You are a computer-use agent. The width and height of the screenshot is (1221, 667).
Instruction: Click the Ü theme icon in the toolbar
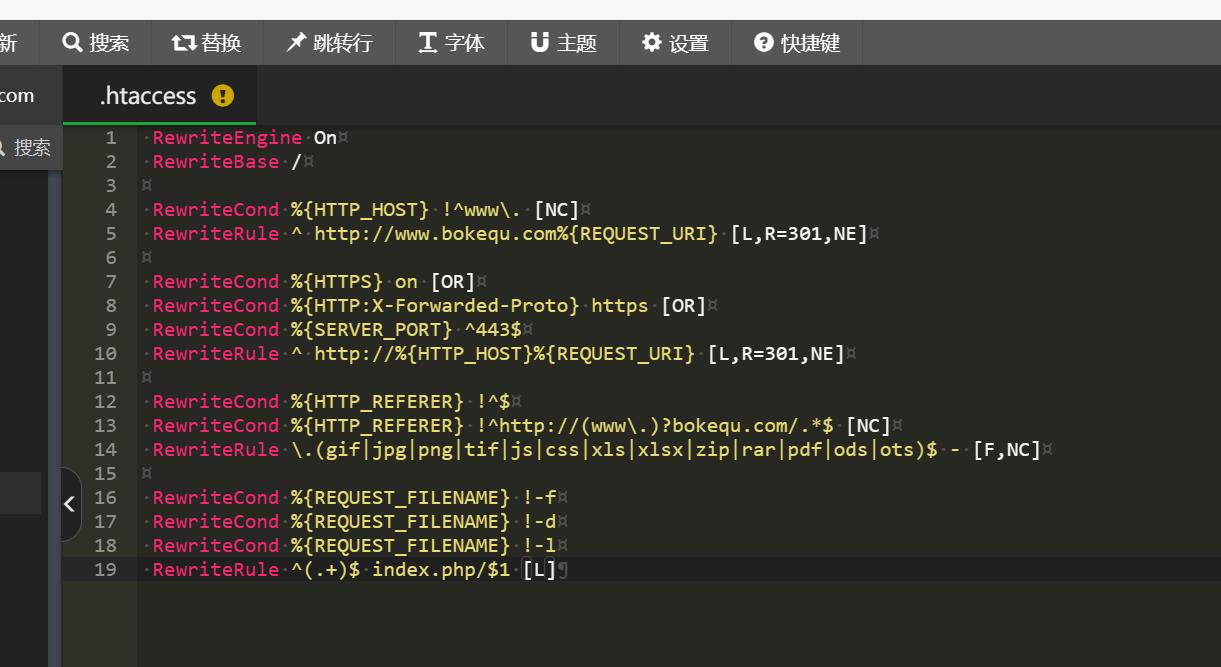pos(540,43)
